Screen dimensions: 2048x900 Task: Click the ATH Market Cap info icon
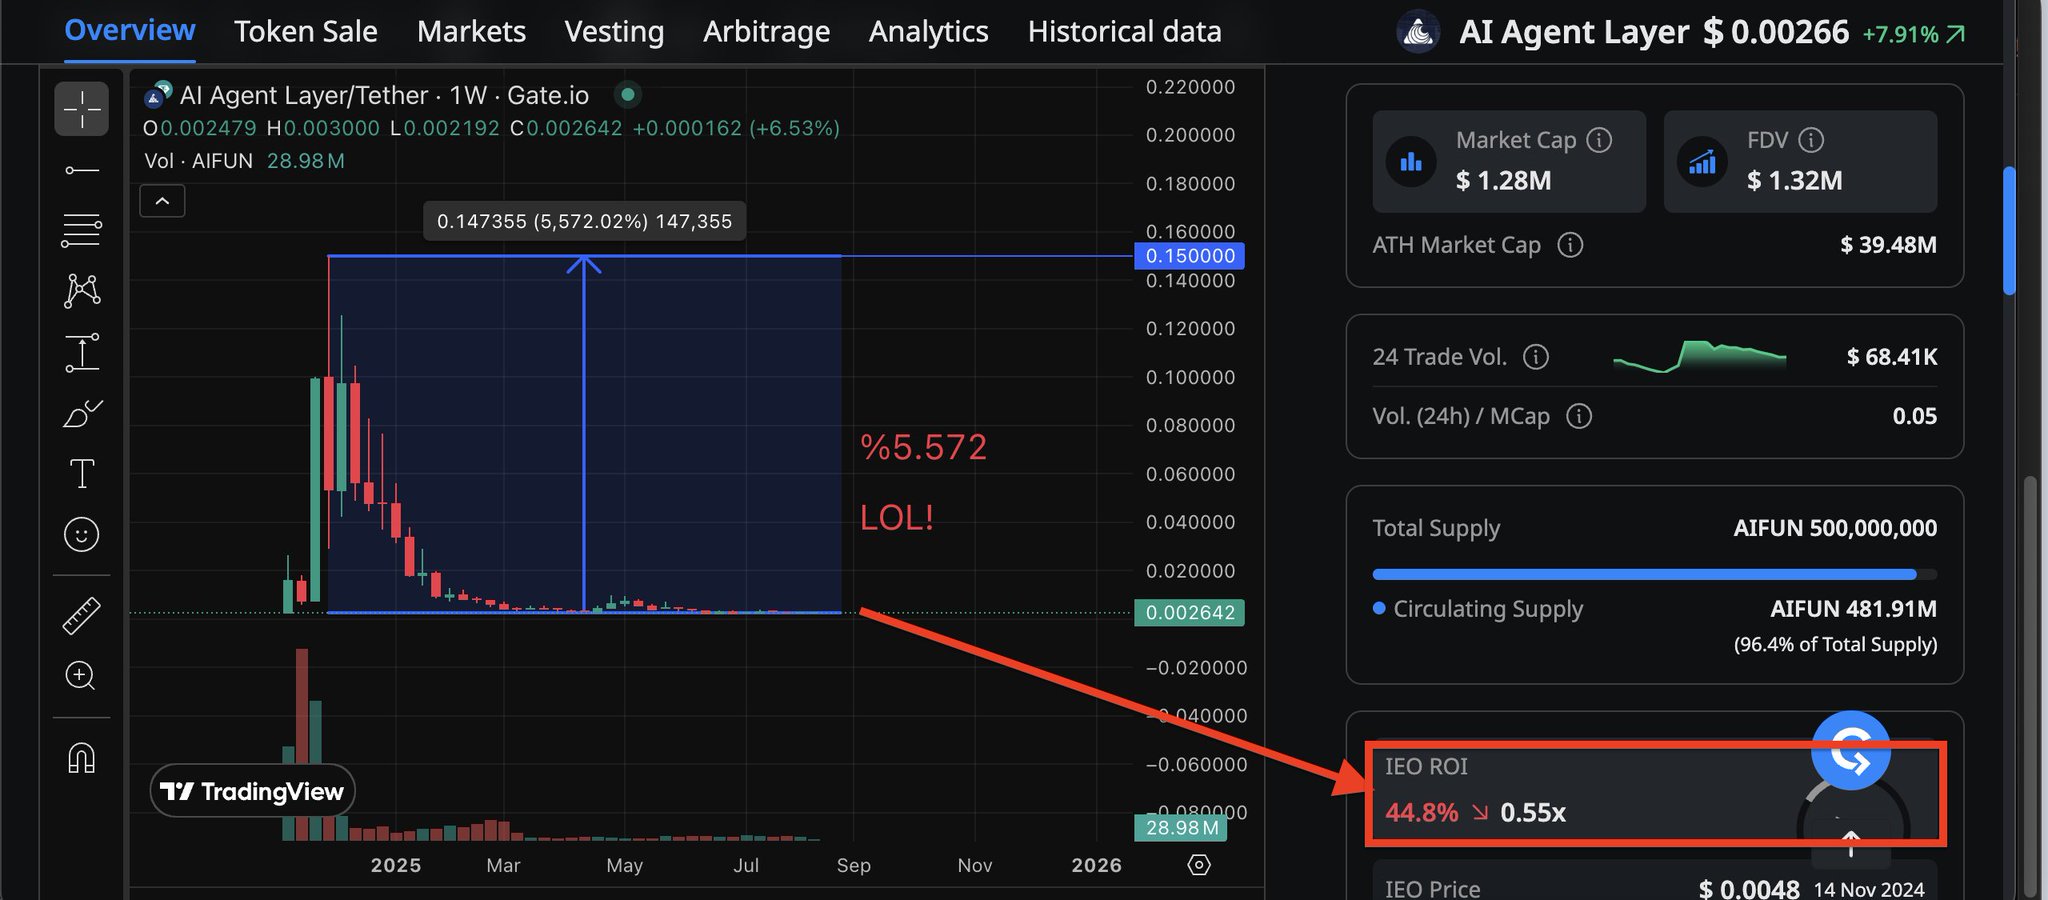pyautogui.click(x=1570, y=245)
